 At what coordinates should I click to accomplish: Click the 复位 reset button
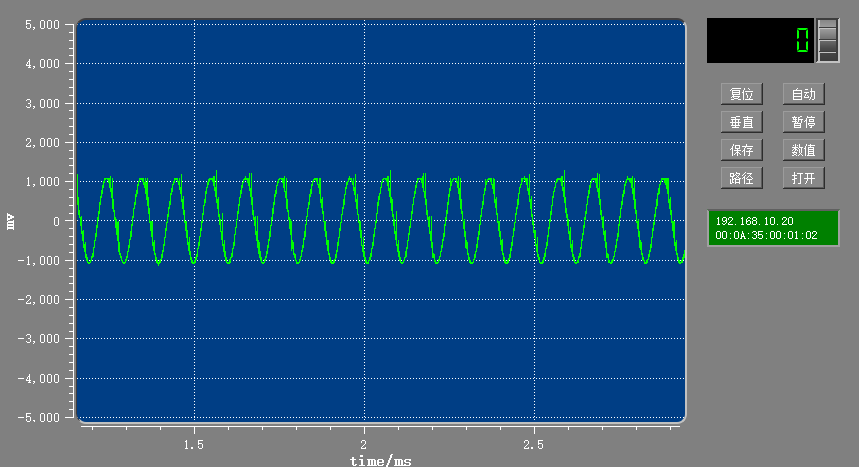(x=742, y=94)
